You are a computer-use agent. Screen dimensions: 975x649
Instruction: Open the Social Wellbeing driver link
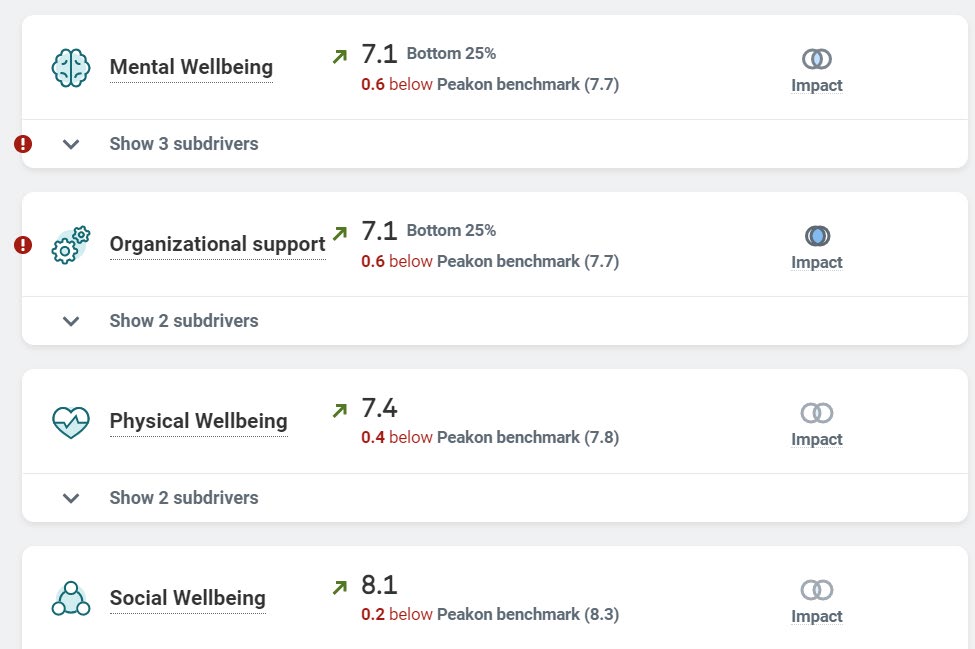(187, 598)
